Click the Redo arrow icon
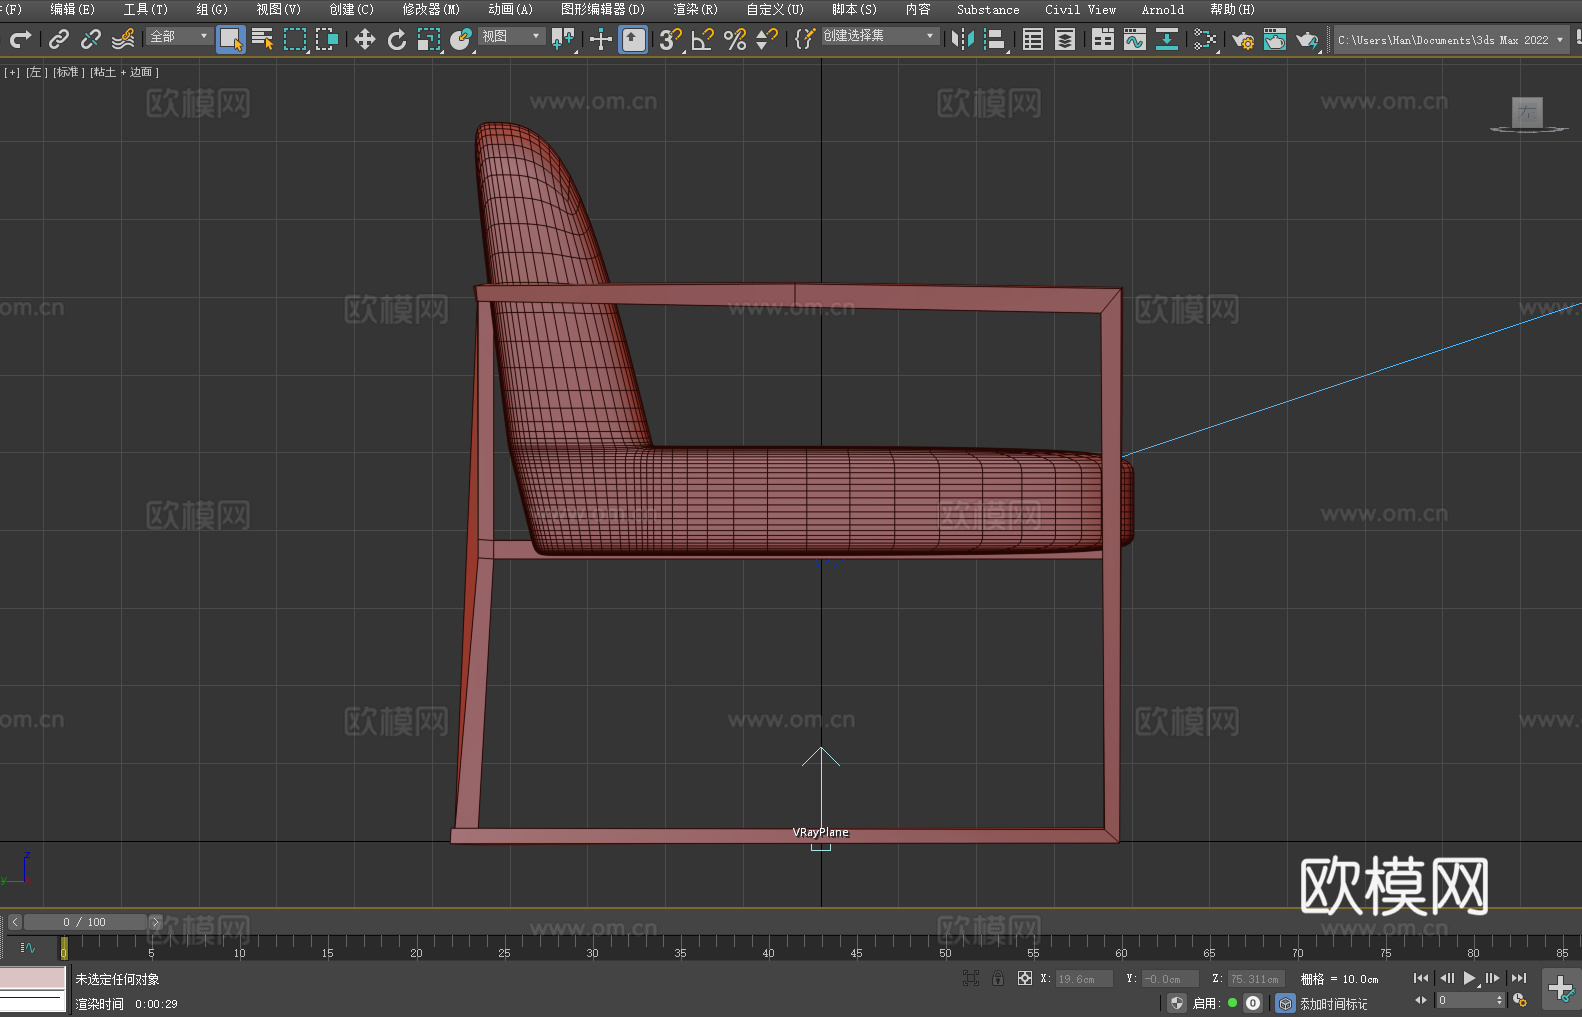Screen dimensions: 1582x1017 pos(20,39)
